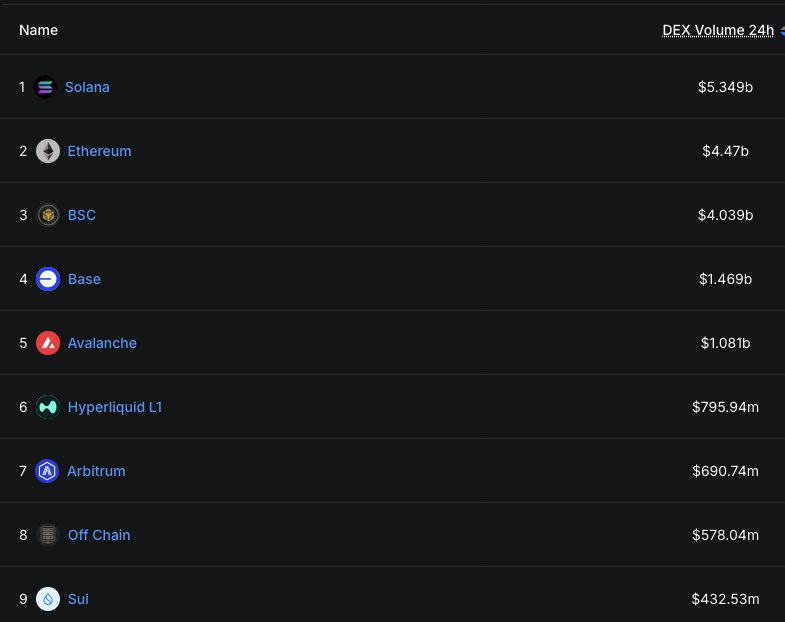Click the Sui droplet logo icon
The image size is (785, 622).
47,599
